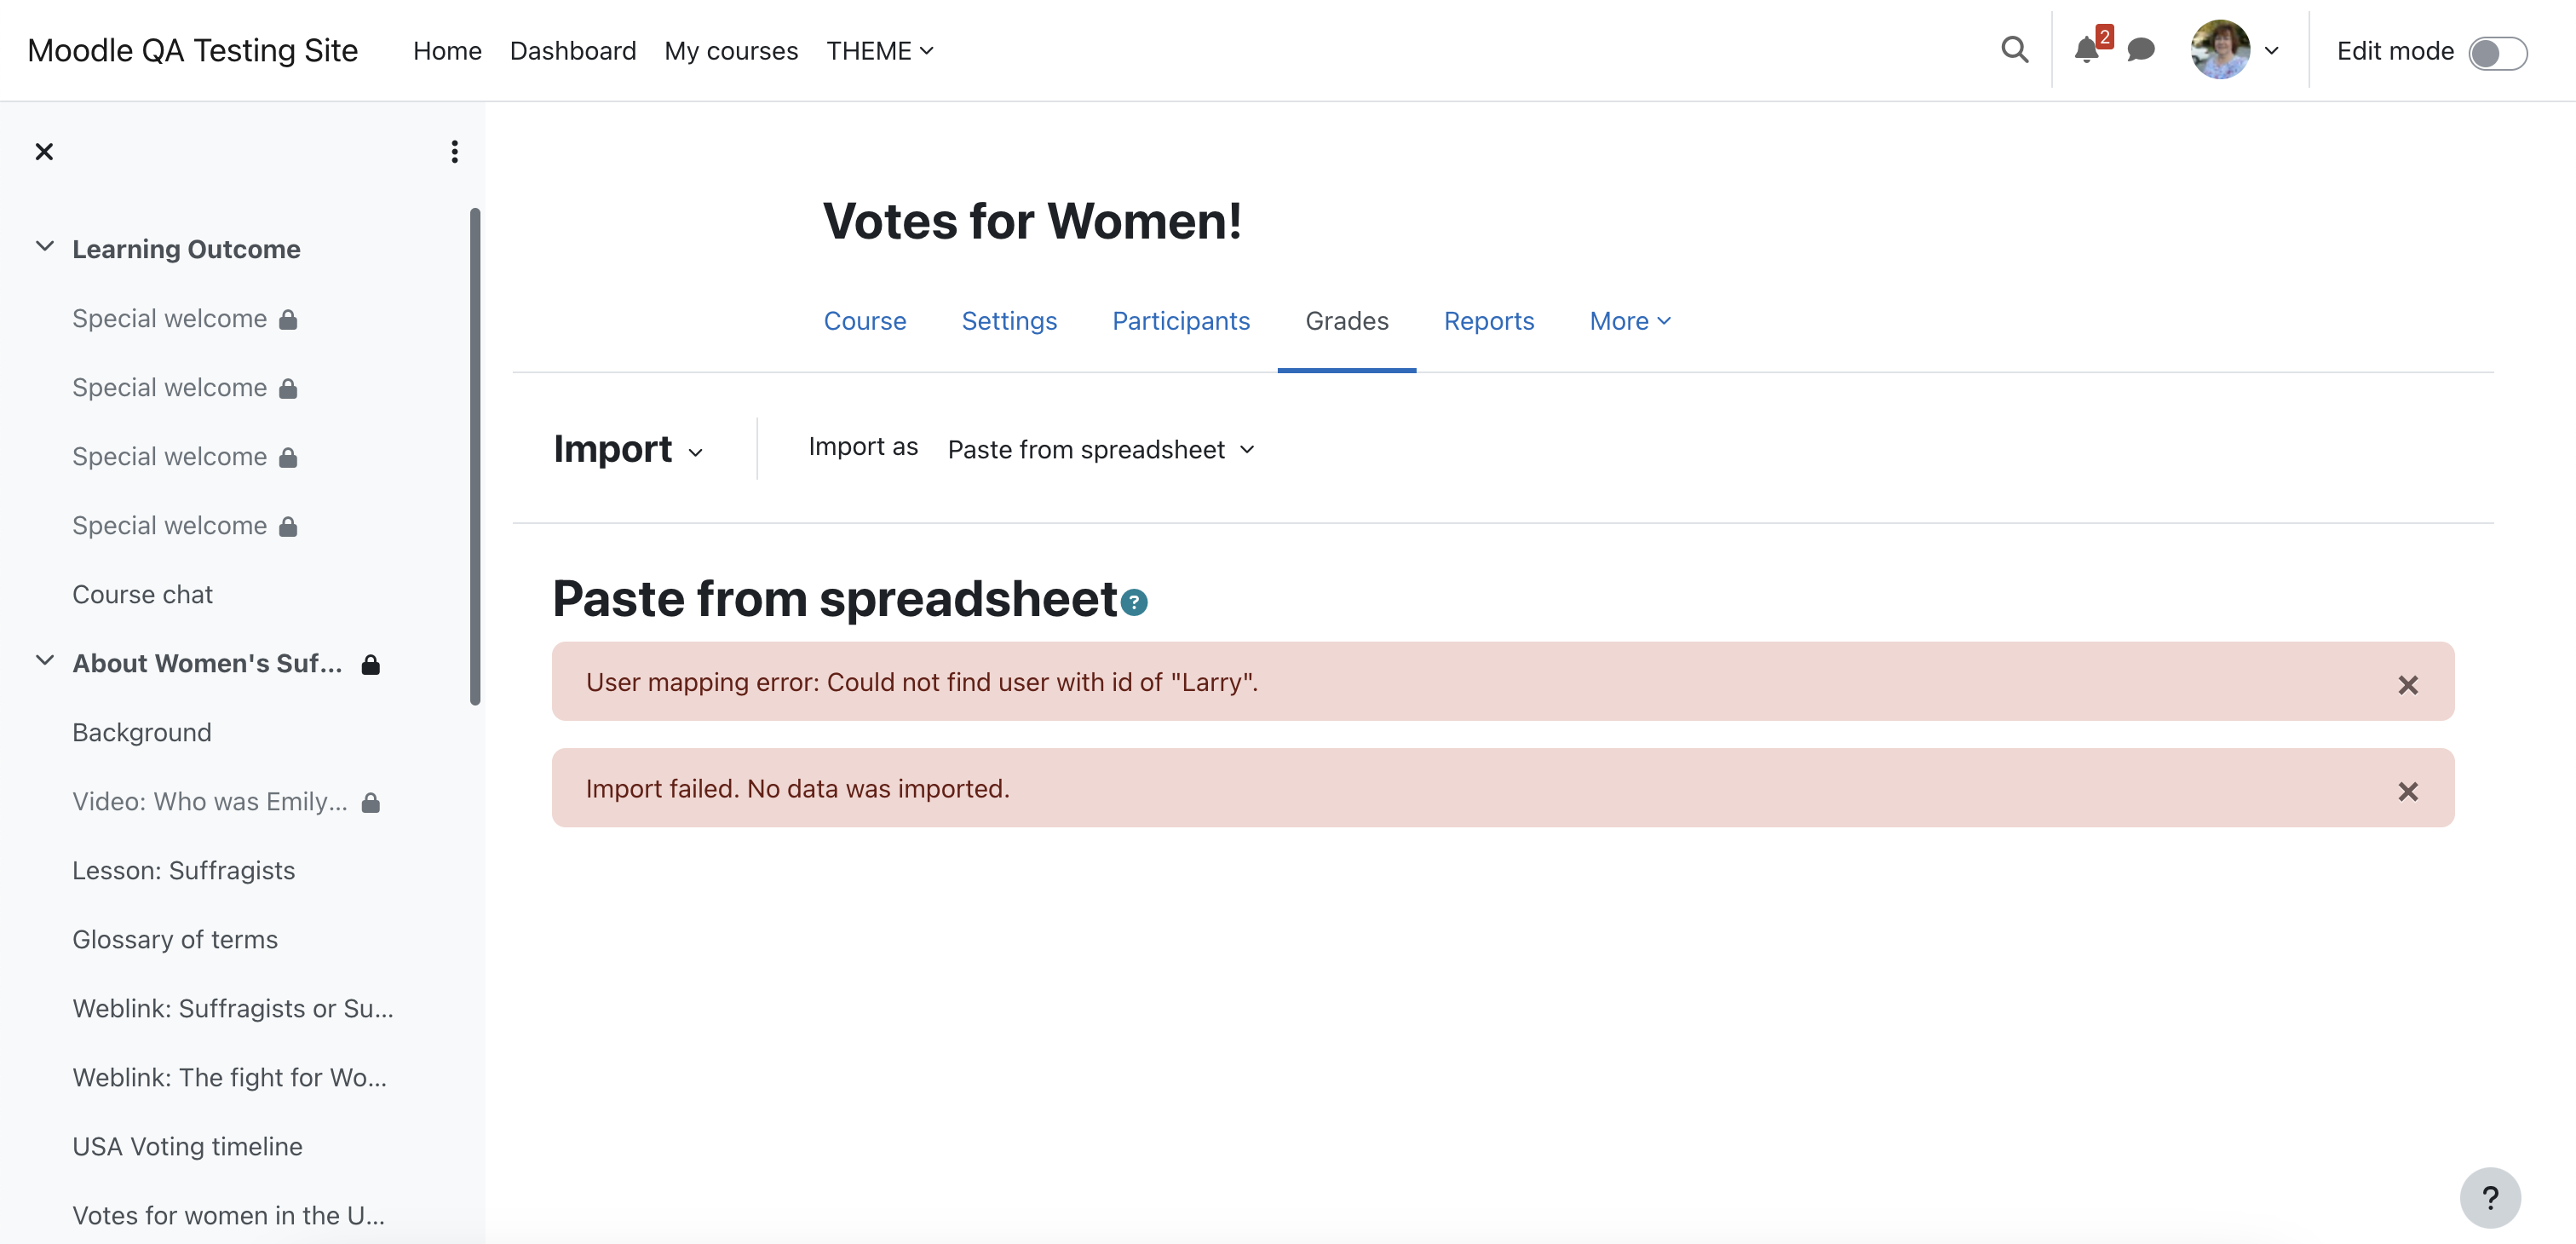Click the Moodle QA Testing Site brand link
Image resolution: width=2576 pixels, height=1244 pixels.
point(193,50)
